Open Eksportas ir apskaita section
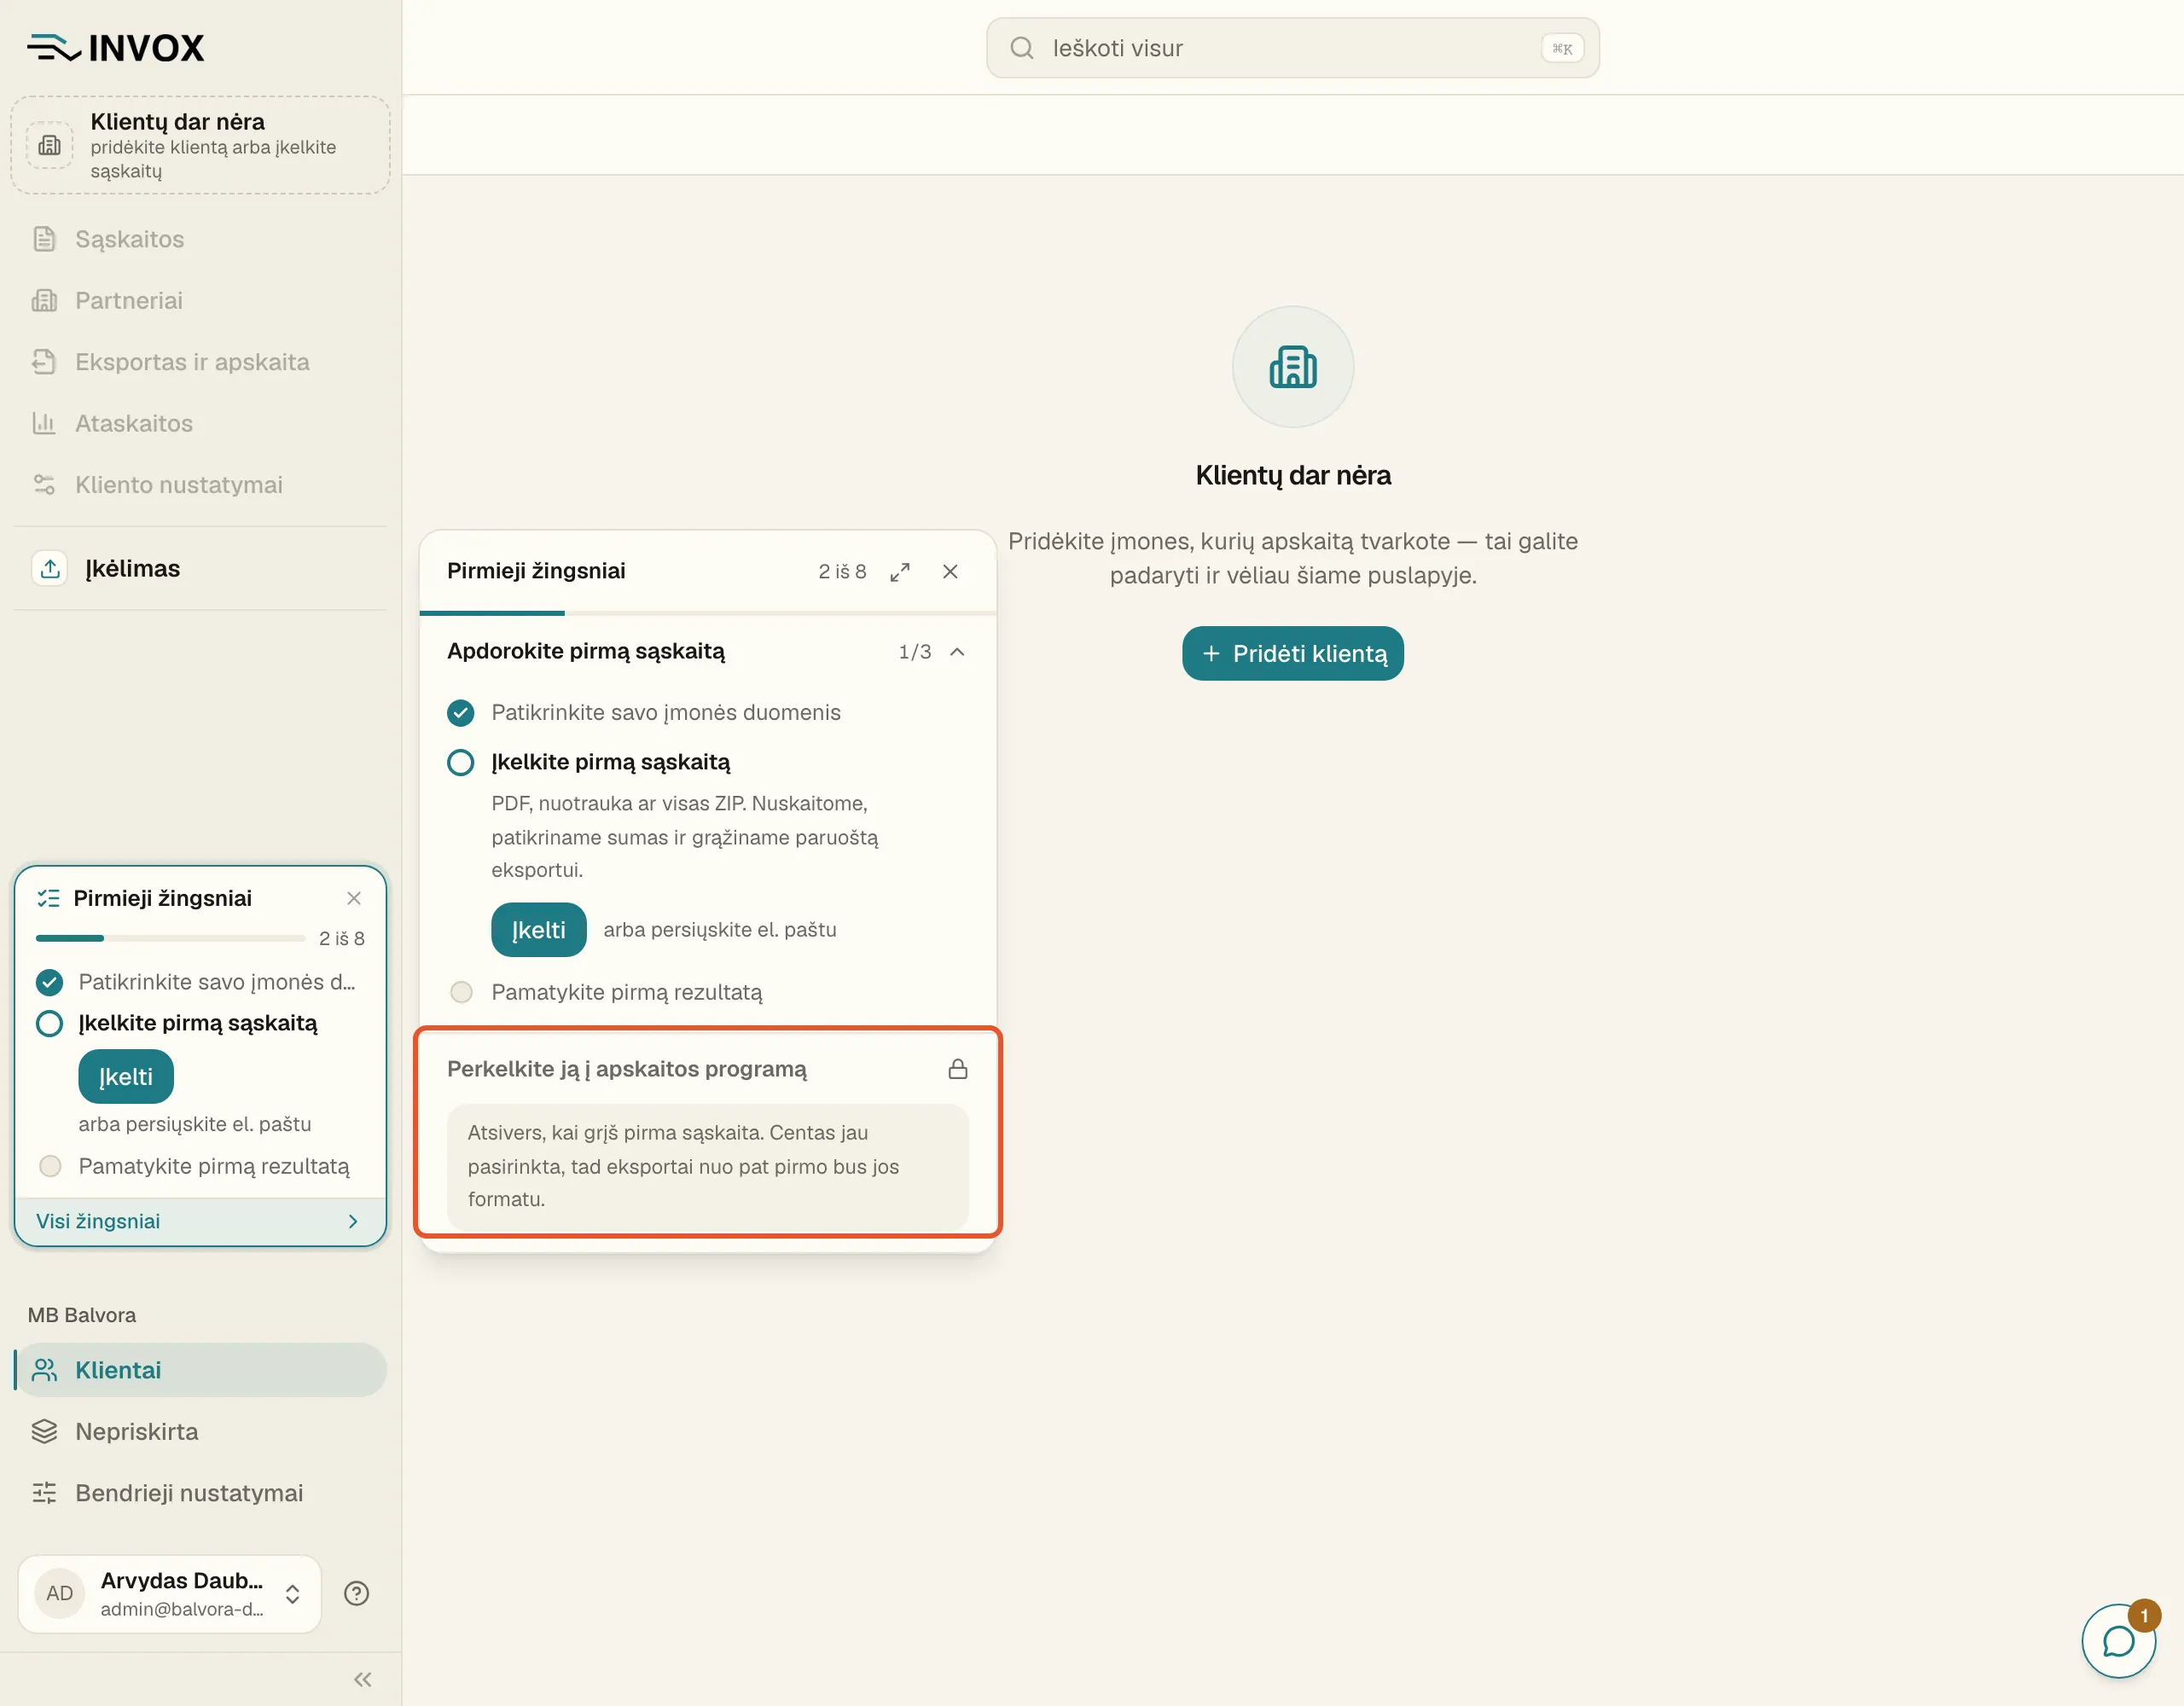2184x1706 pixels. pyautogui.click(x=200, y=362)
